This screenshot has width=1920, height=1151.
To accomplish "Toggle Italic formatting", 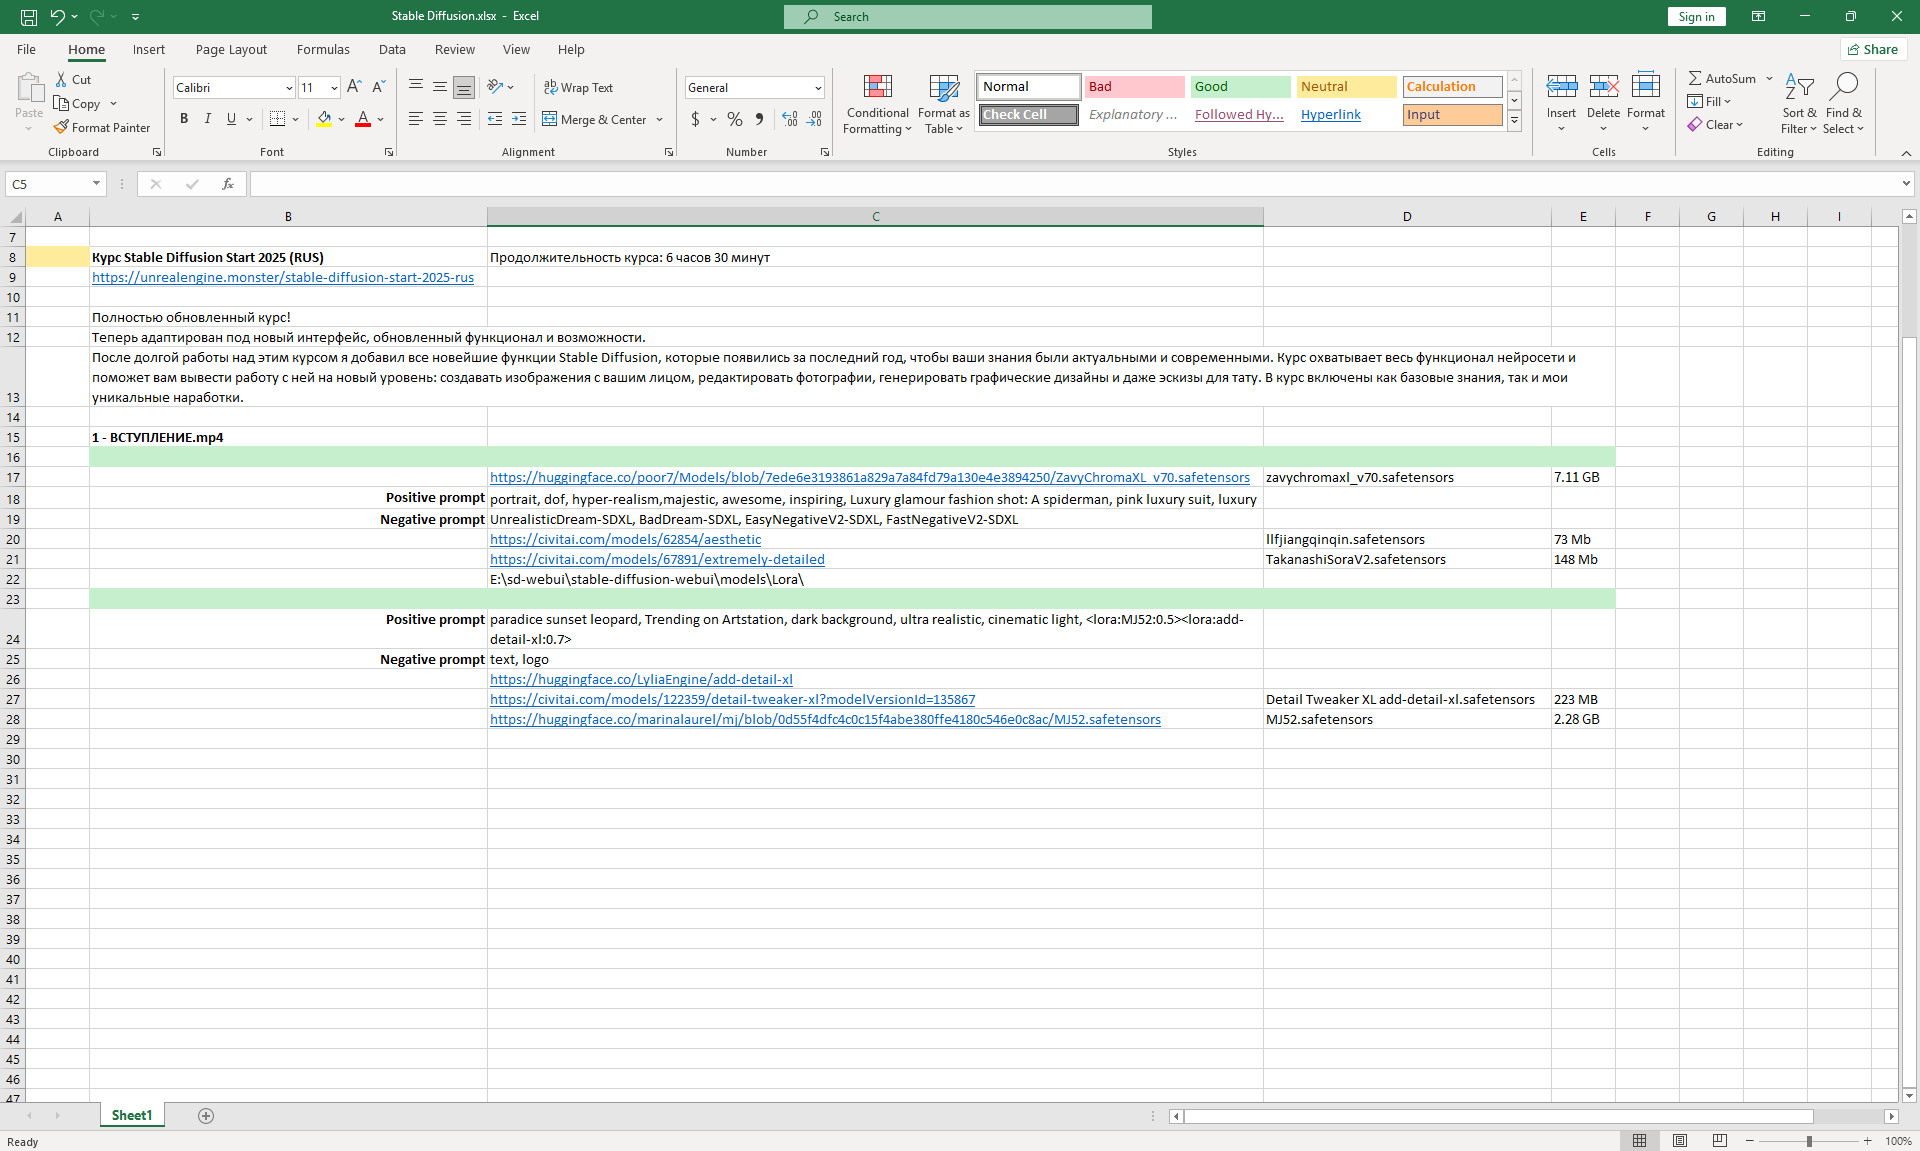I will (x=207, y=119).
